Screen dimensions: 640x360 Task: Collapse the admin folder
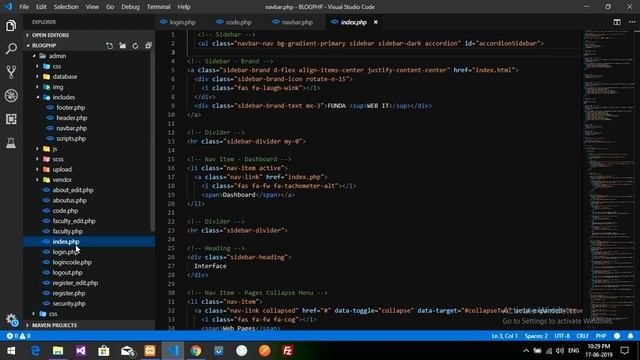57,56
